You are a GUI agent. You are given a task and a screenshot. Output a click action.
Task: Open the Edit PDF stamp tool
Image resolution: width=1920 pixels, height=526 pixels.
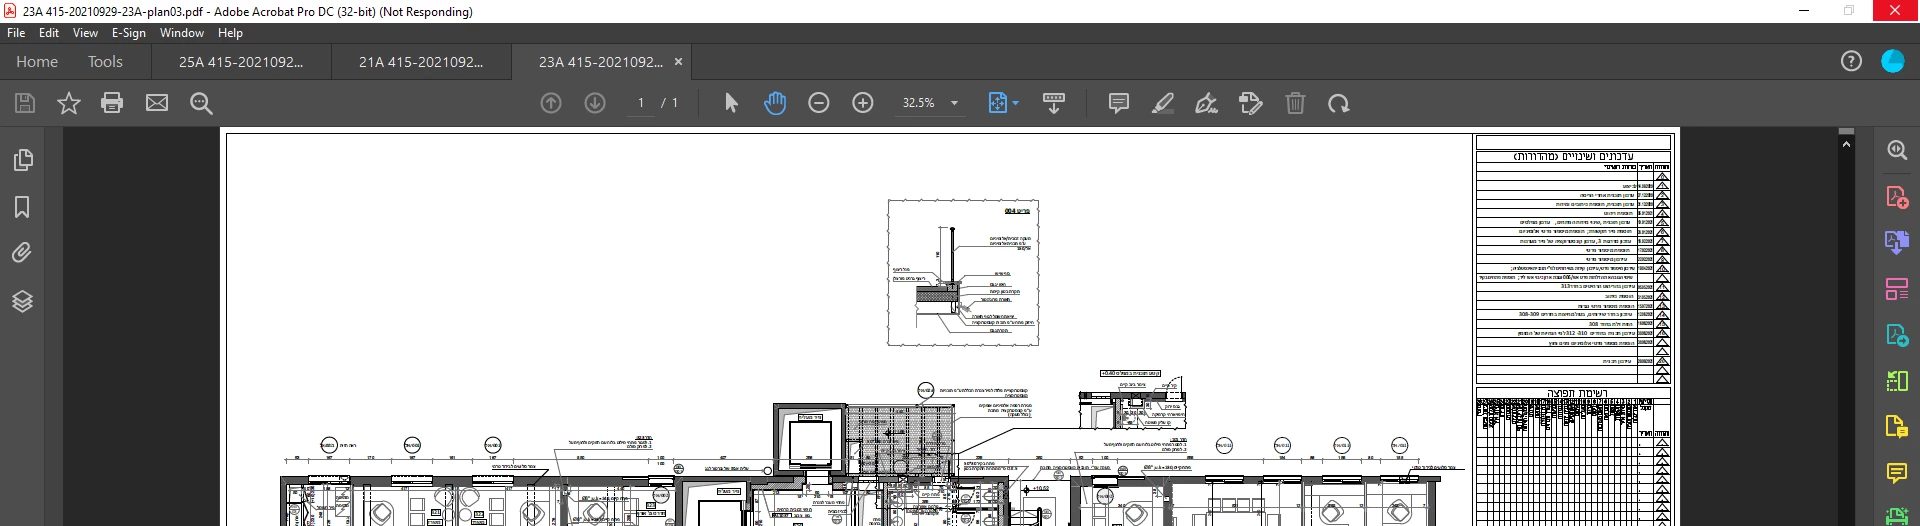pyautogui.click(x=1251, y=103)
